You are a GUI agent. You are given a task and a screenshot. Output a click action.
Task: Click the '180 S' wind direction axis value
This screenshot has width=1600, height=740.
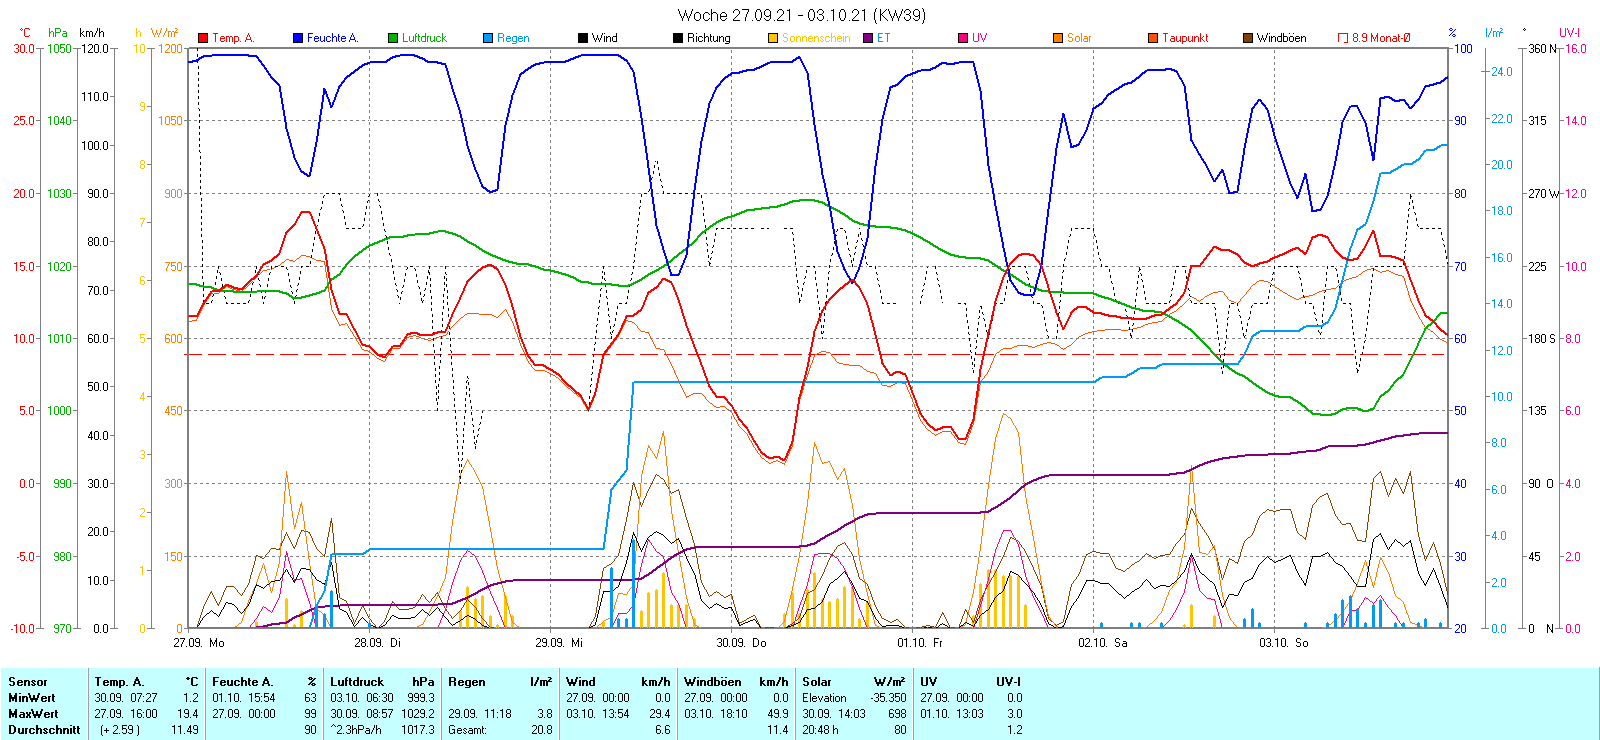[x=1542, y=338]
